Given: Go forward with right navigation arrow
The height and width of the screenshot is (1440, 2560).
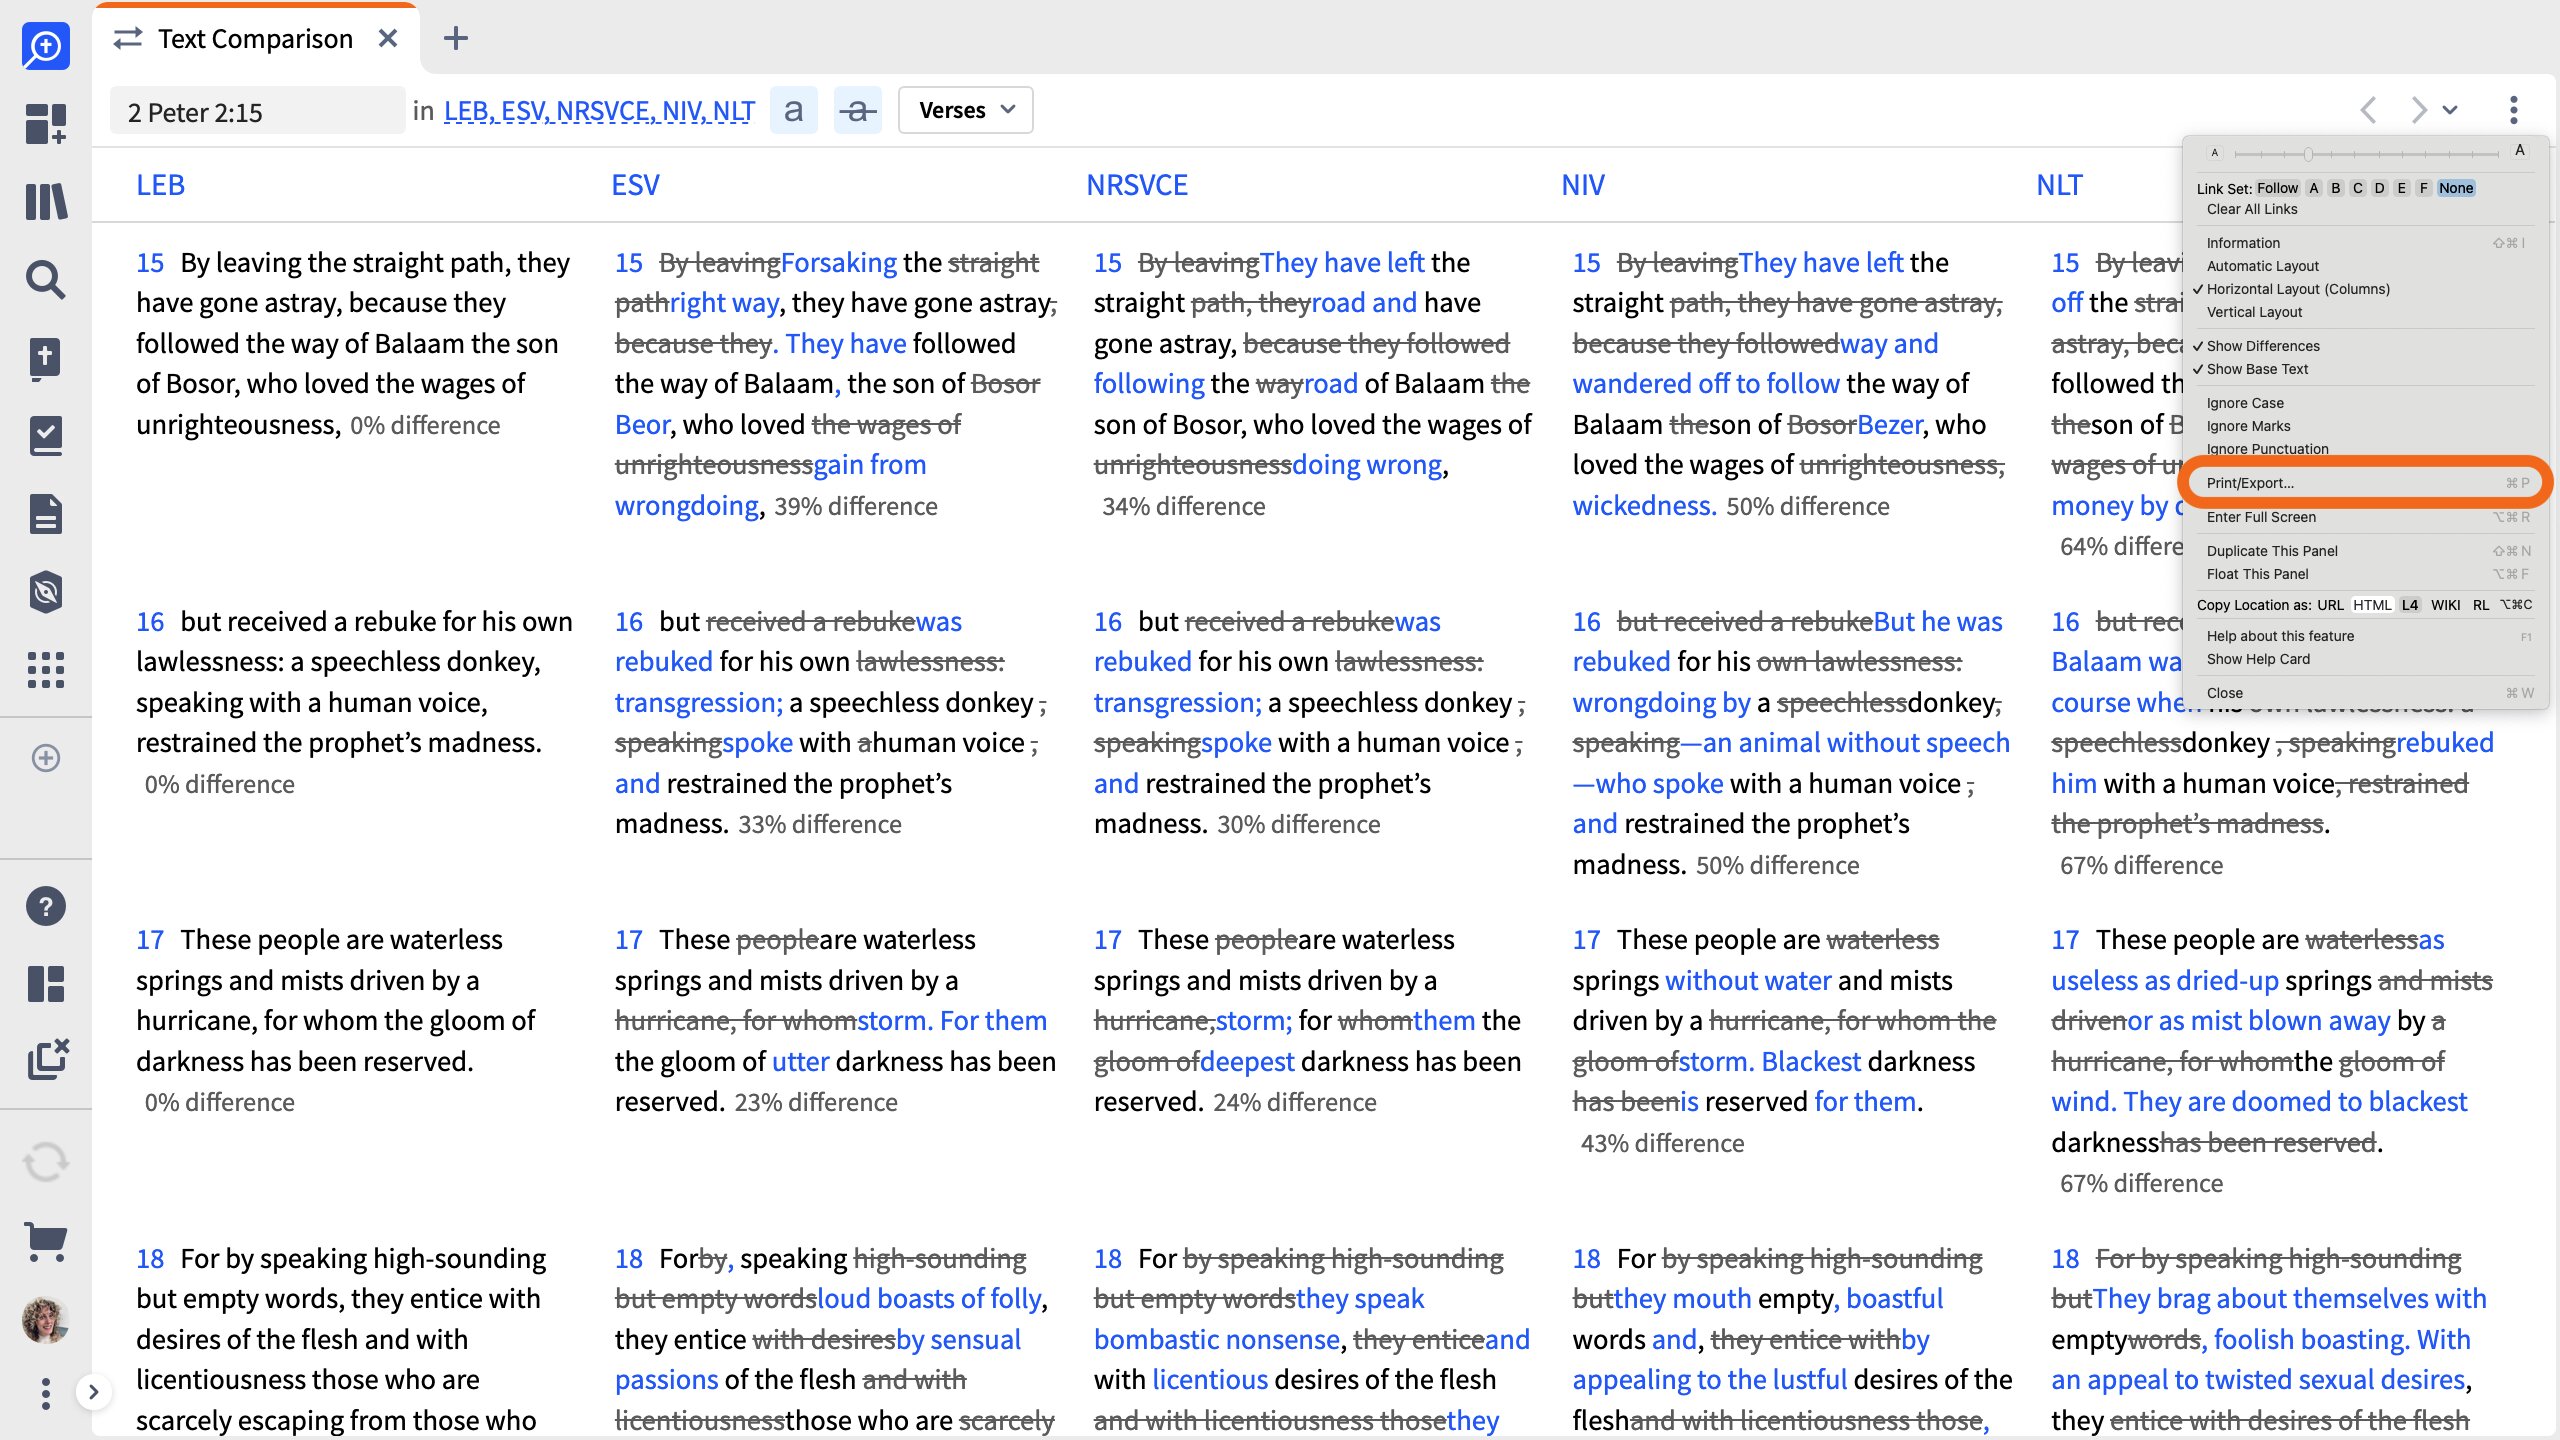Looking at the screenshot, I should [2418, 110].
